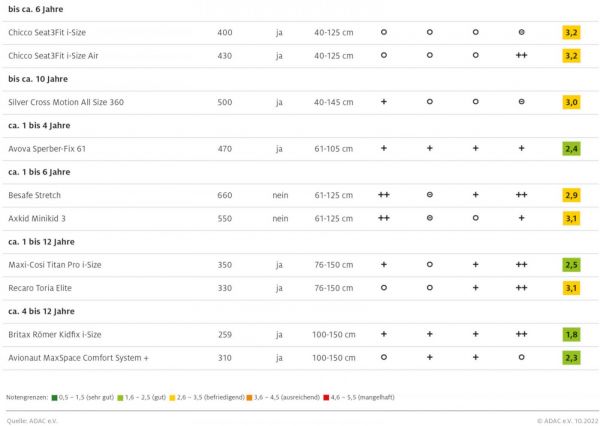The height and width of the screenshot is (426, 600).
Task: Click the green 1,8 score badge
Action: (x=571, y=334)
